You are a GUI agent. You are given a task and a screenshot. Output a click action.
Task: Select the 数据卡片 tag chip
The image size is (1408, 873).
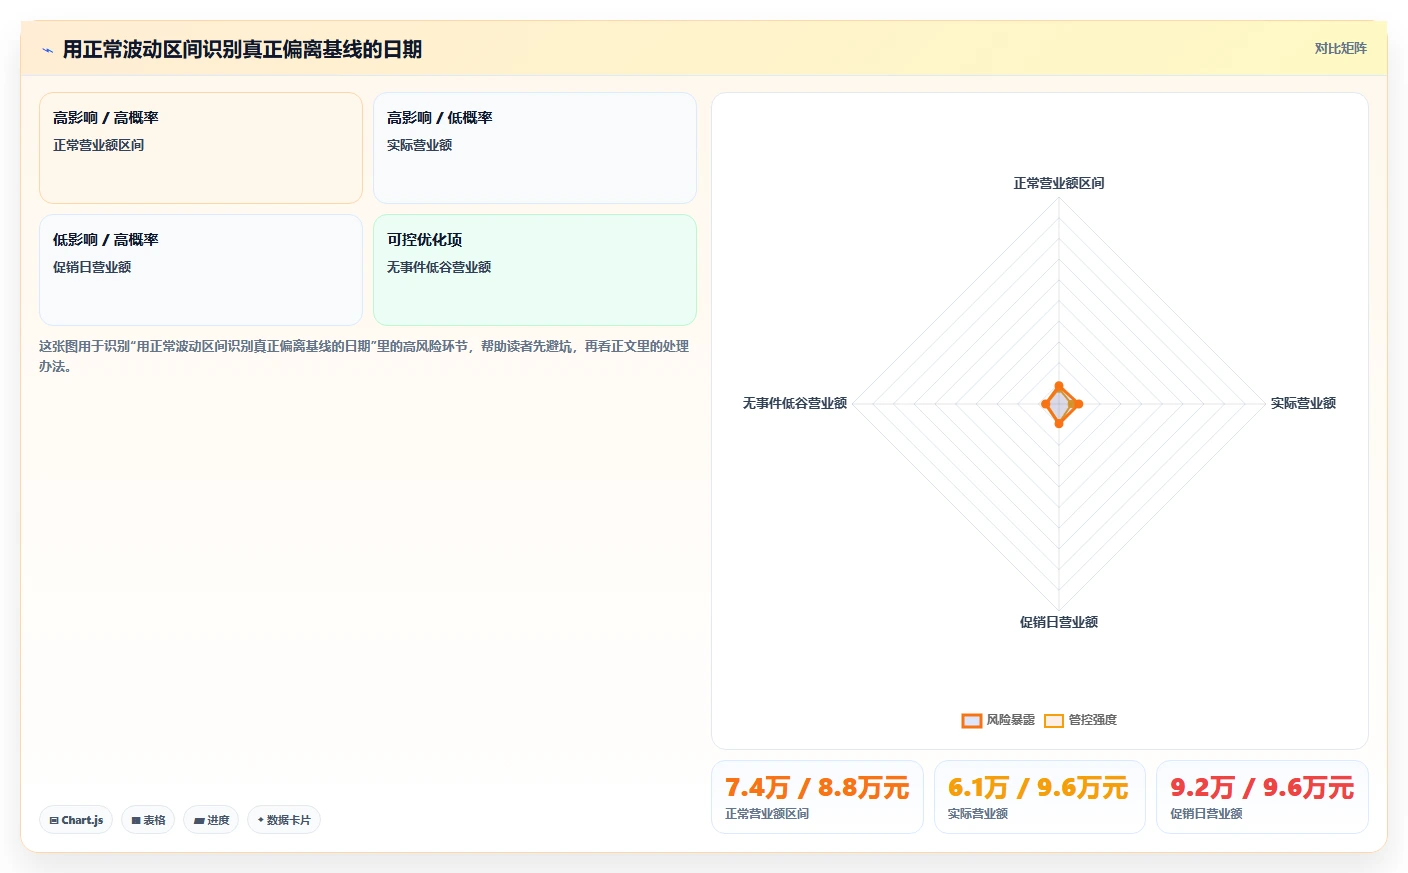(x=284, y=820)
